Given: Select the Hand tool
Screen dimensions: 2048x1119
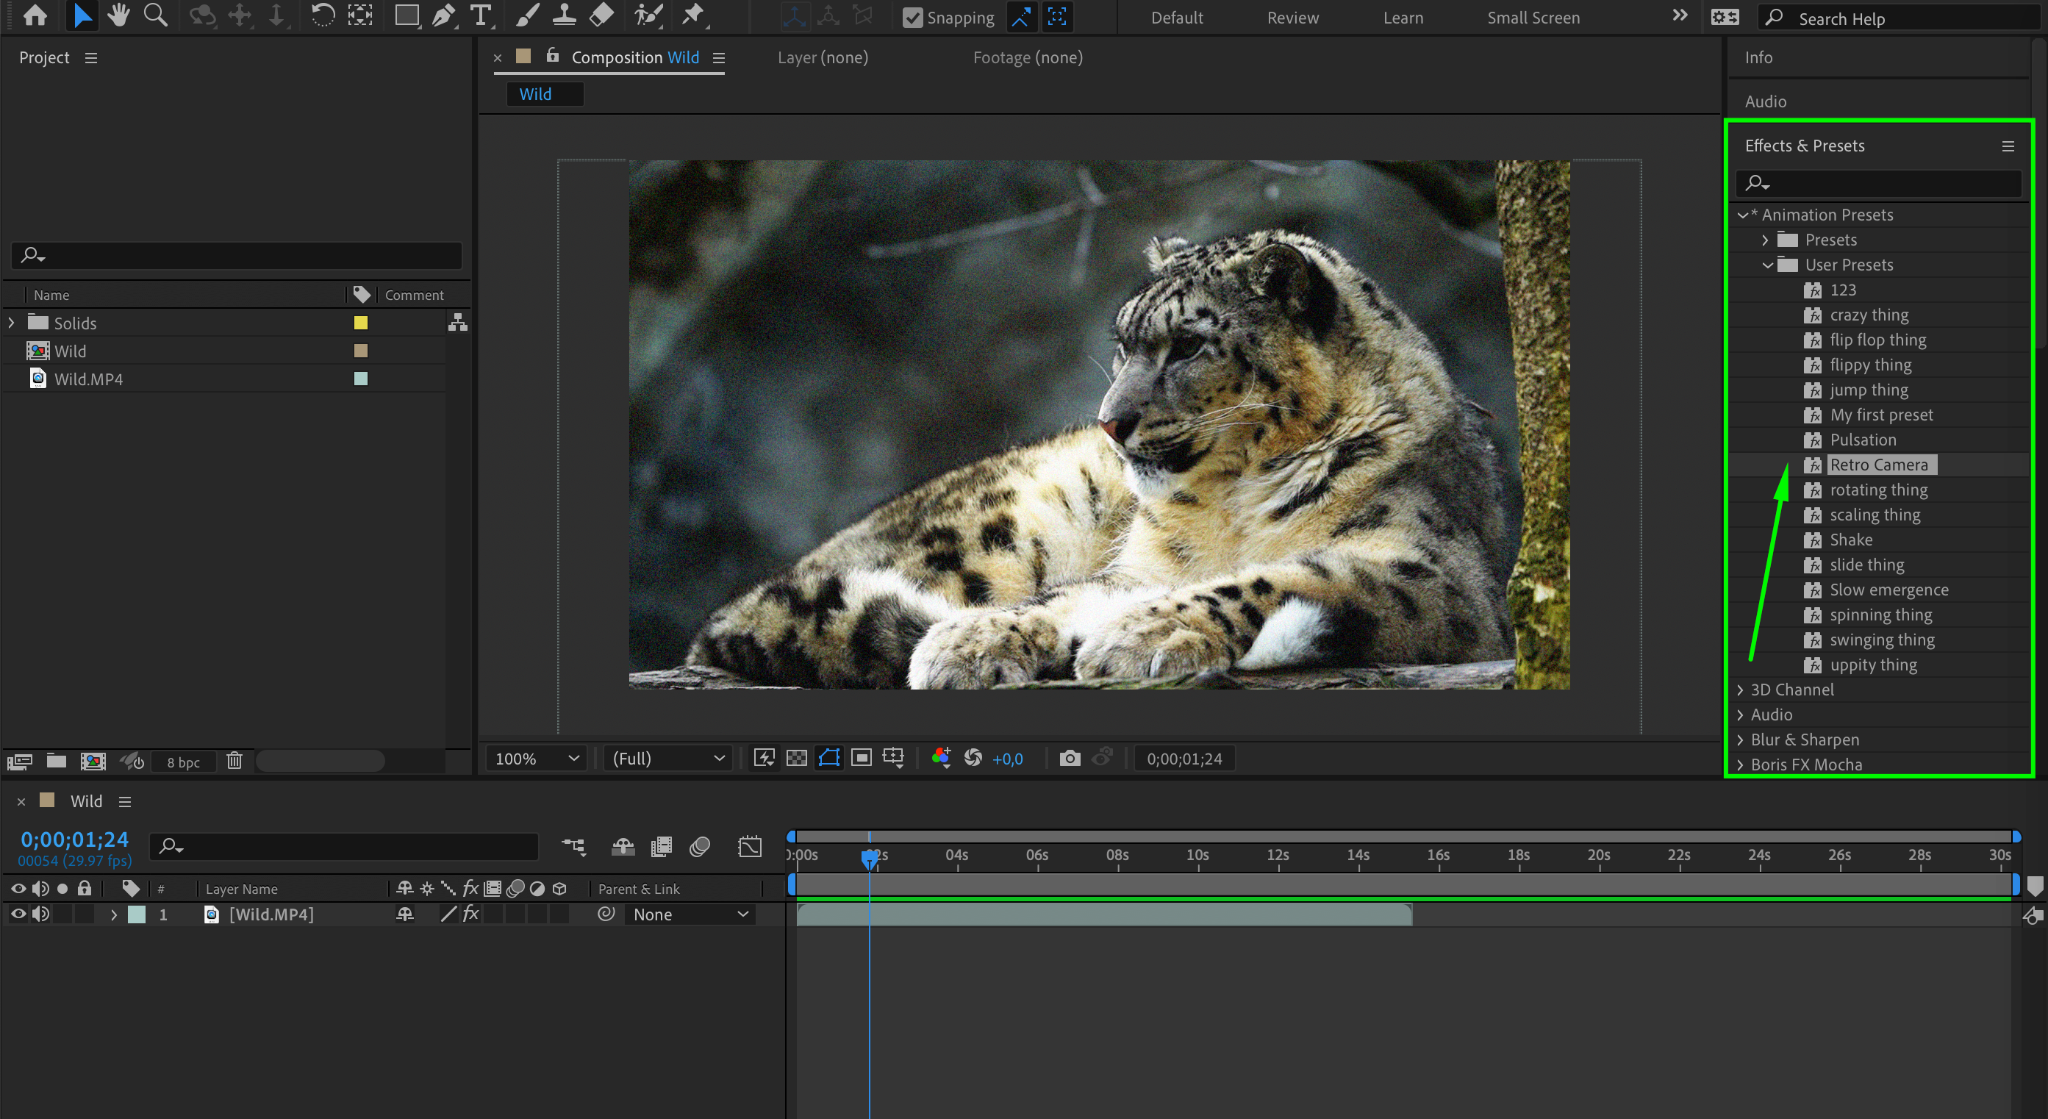Looking at the screenshot, I should [119, 15].
